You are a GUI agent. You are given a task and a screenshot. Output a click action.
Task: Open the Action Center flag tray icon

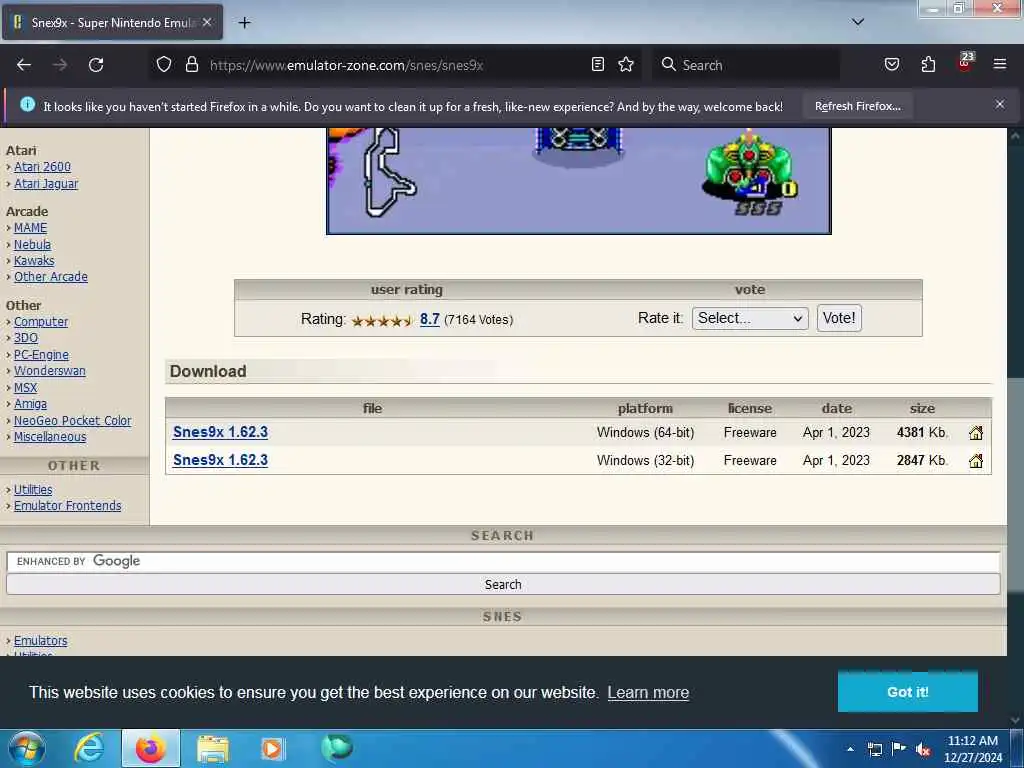click(x=899, y=748)
